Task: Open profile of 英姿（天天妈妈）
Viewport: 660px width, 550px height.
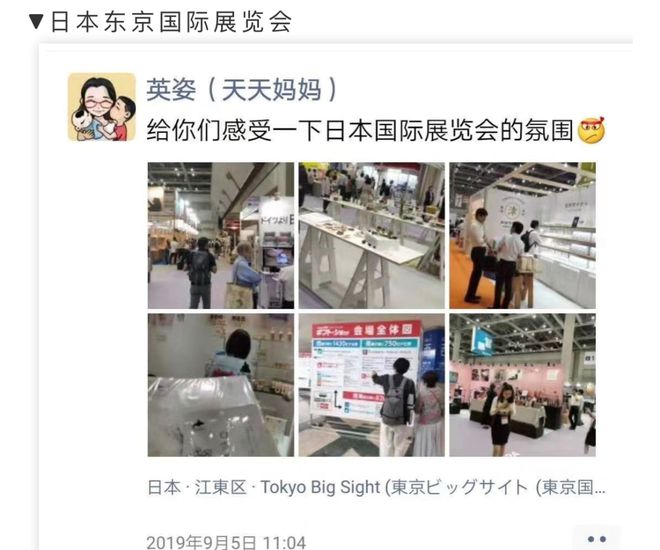Action: 242,90
